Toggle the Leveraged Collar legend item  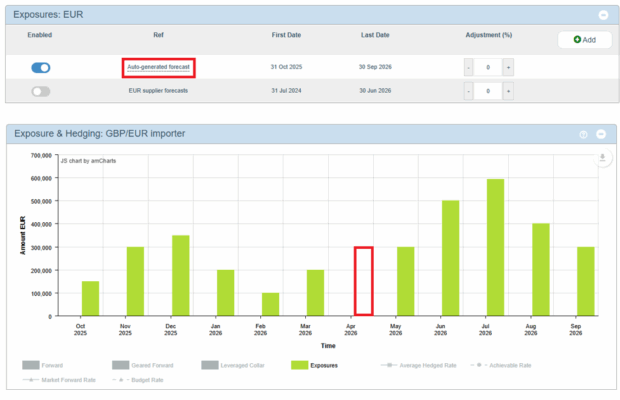pos(211,365)
